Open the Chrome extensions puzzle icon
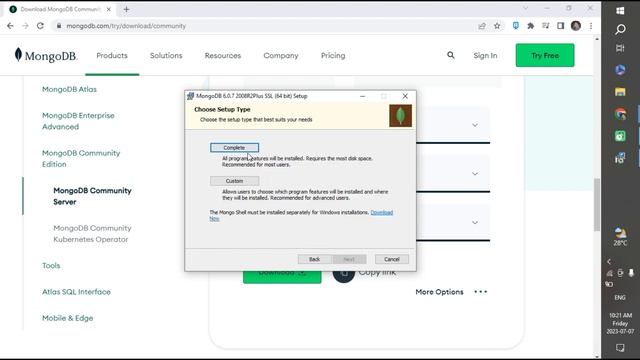Image resolution: width=640 pixels, height=360 pixels. [x=531, y=26]
